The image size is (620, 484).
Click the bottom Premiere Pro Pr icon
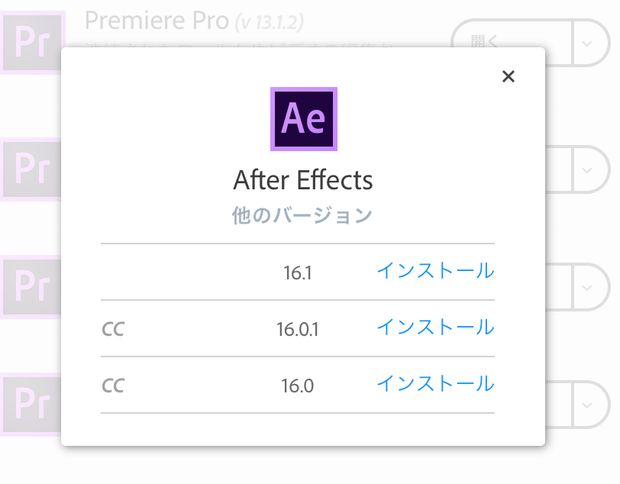tap(31, 404)
